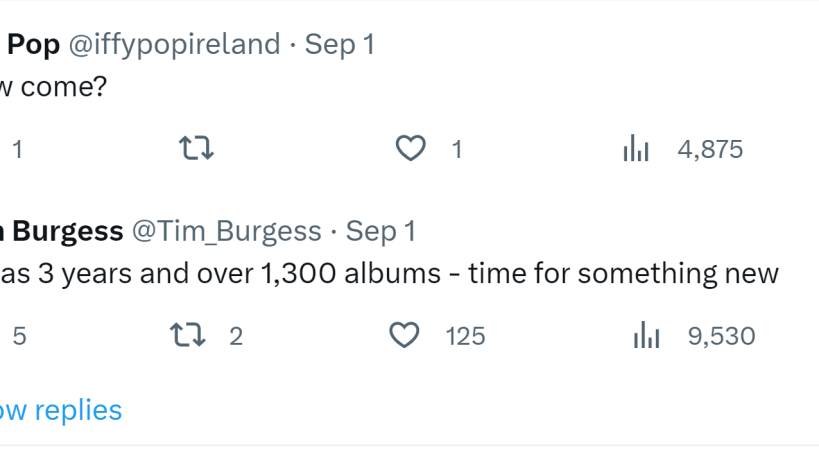Open @Tim_Burgess profile handle
Viewport: 819px width, 452px height.
[x=227, y=231]
